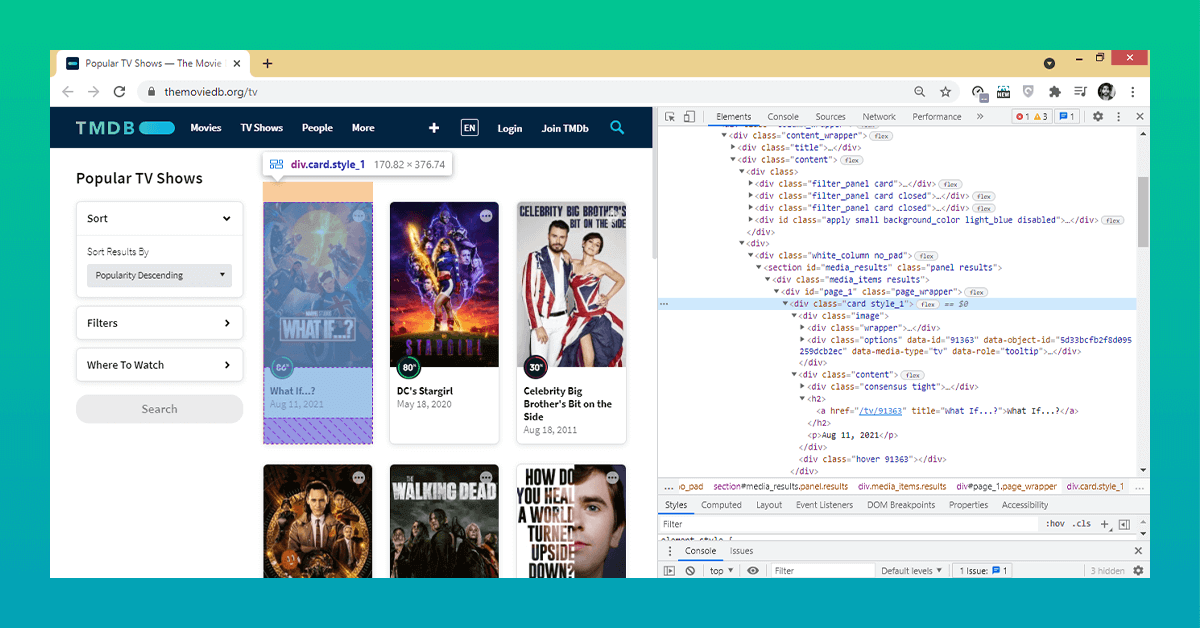Bookmark this page with the star icon
This screenshot has height=628, width=1200.
(x=945, y=91)
